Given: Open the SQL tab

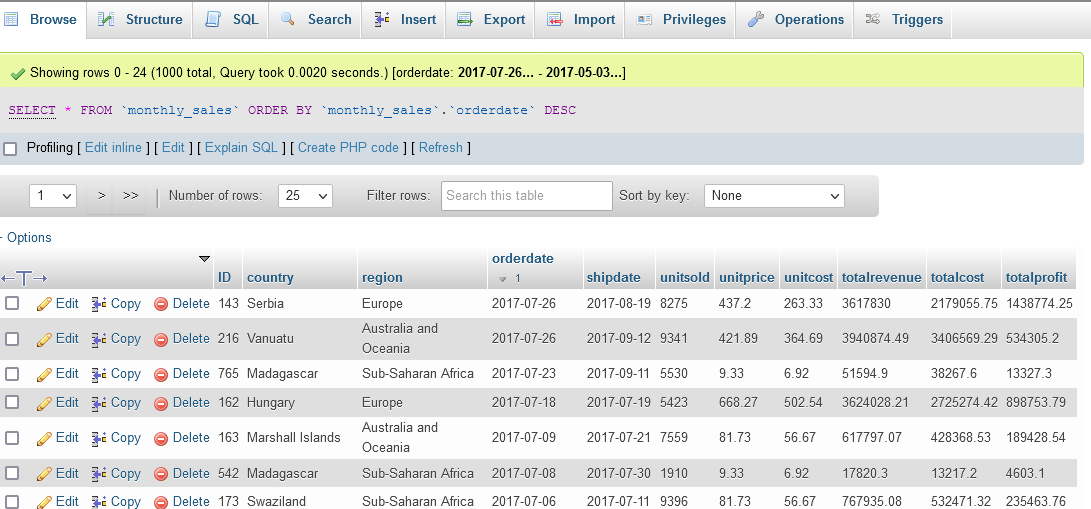Looking at the screenshot, I should tap(232, 19).
